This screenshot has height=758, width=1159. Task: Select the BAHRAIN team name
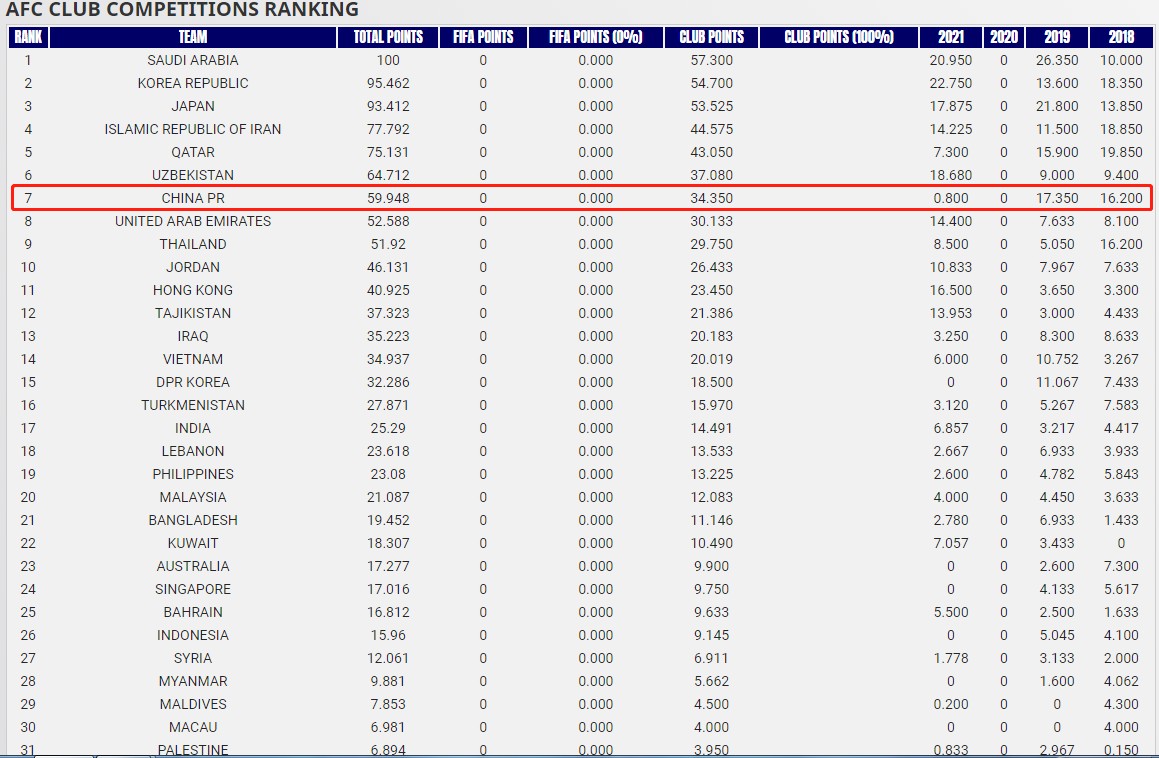pyautogui.click(x=193, y=611)
